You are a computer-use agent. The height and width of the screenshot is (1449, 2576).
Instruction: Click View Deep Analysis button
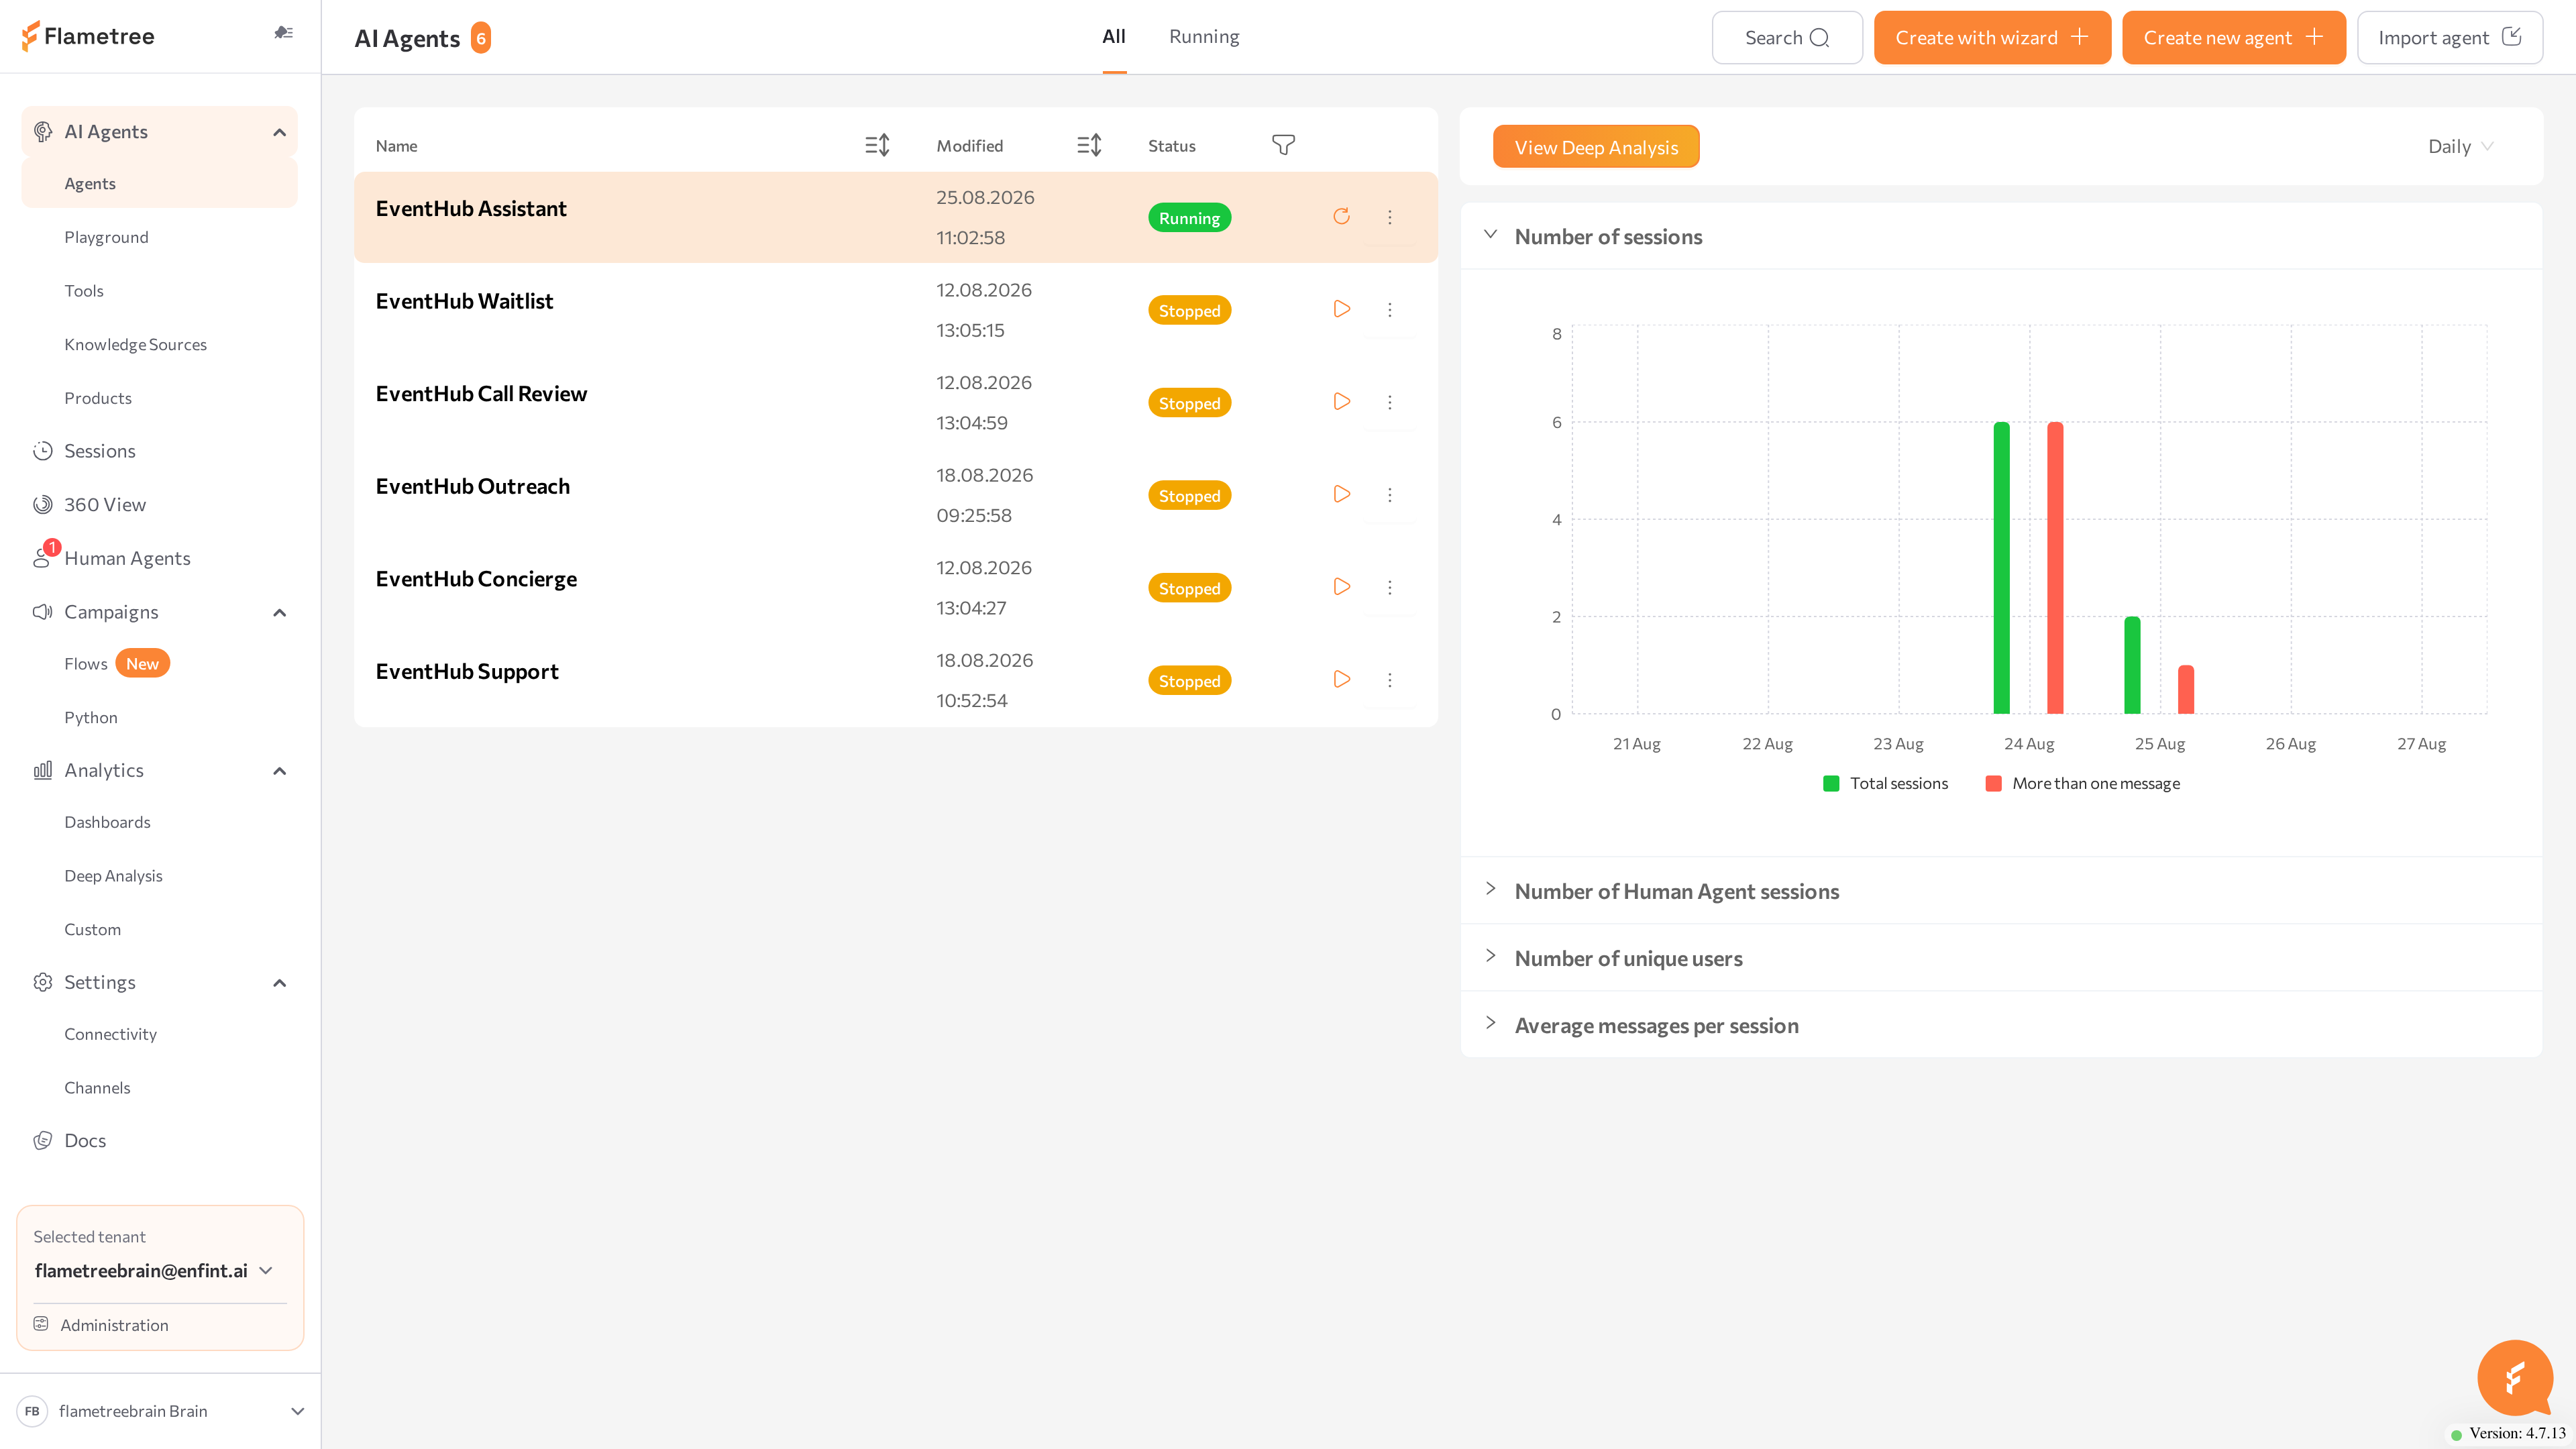point(1596,147)
